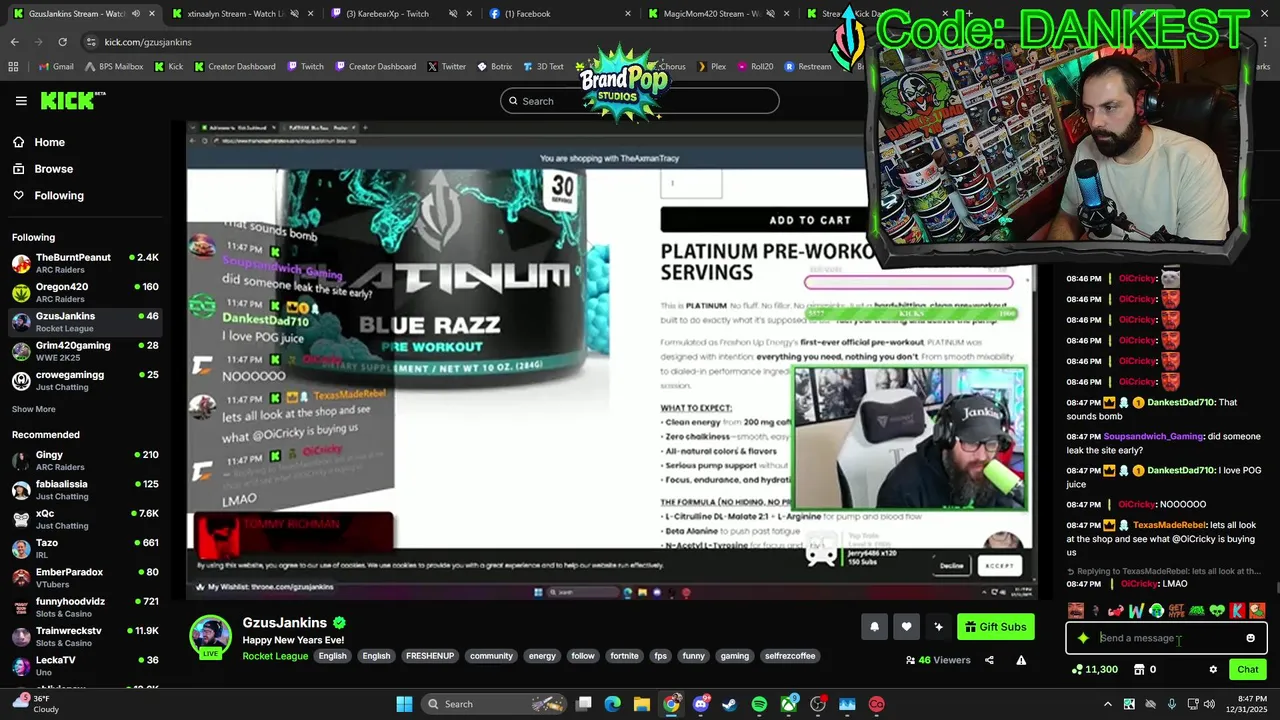Open the Gmail bookmark
The image size is (1280, 720).
[x=55, y=66]
